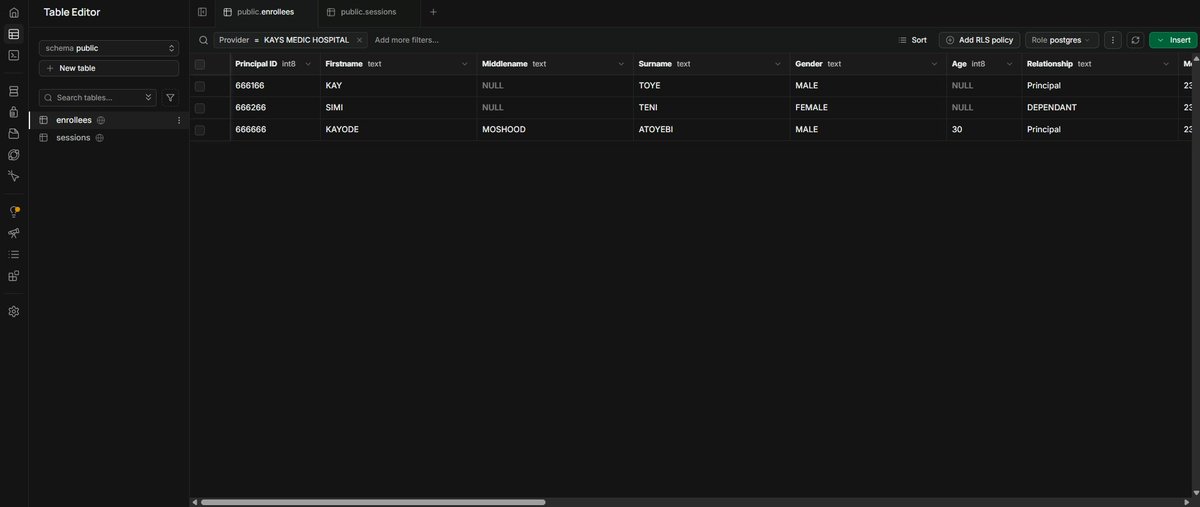Open Surname column header dropdown arrow
Screen dimensions: 1200x507
tap(777, 64)
